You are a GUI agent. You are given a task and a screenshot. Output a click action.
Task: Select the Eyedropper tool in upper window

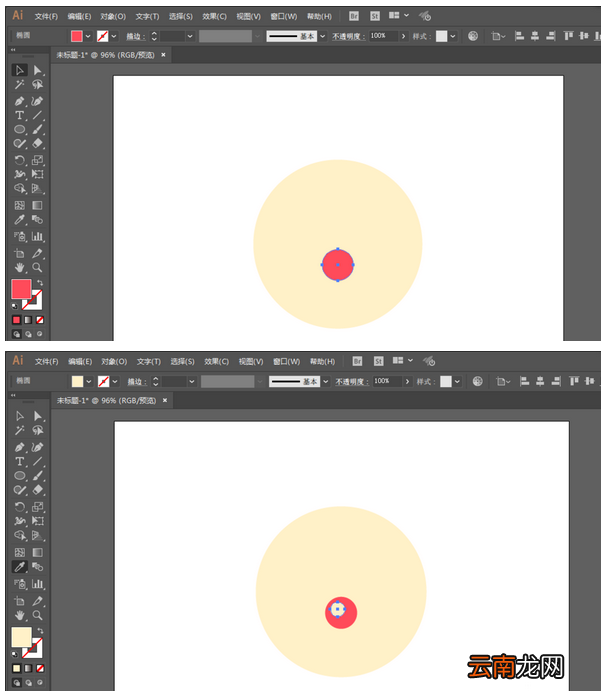20,219
